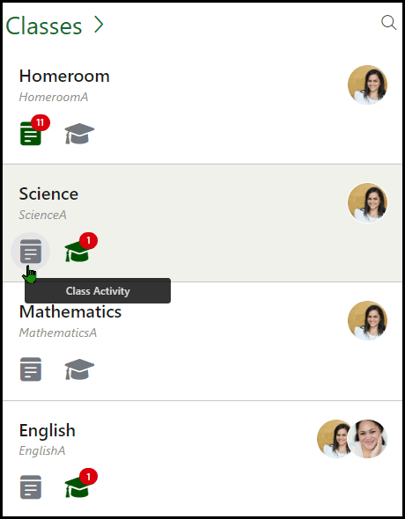405x519 pixels.
Task: Select the Science class title
Action: point(49,194)
